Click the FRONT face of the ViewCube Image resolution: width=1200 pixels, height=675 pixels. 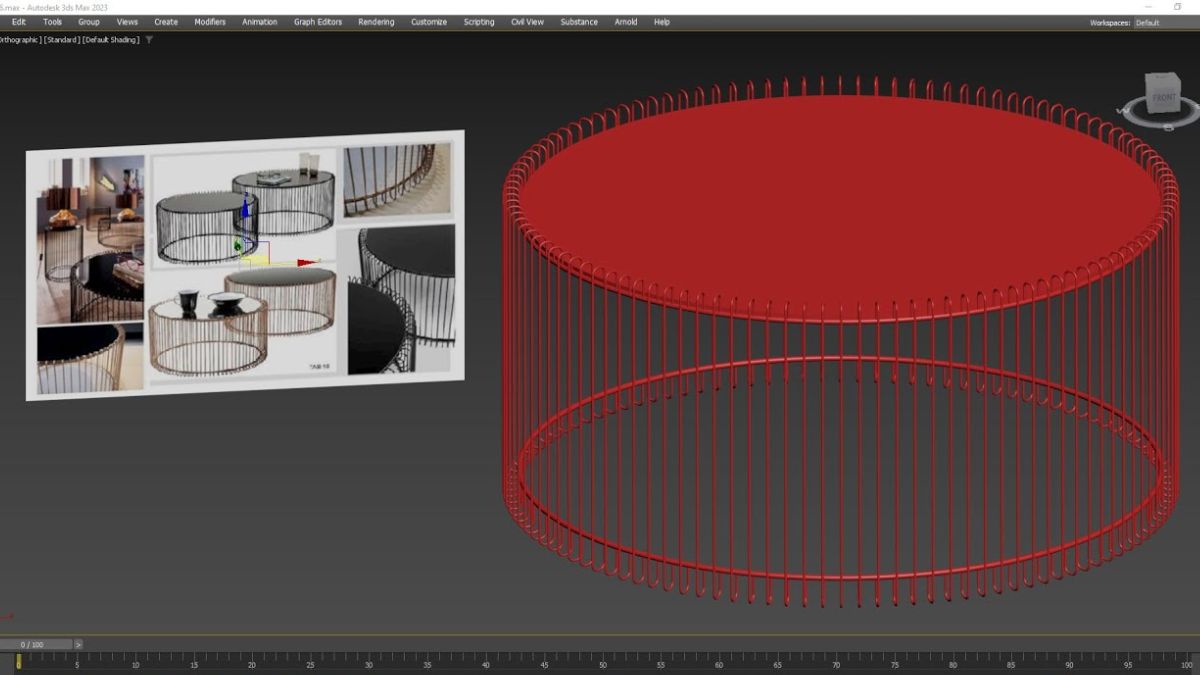click(1163, 98)
